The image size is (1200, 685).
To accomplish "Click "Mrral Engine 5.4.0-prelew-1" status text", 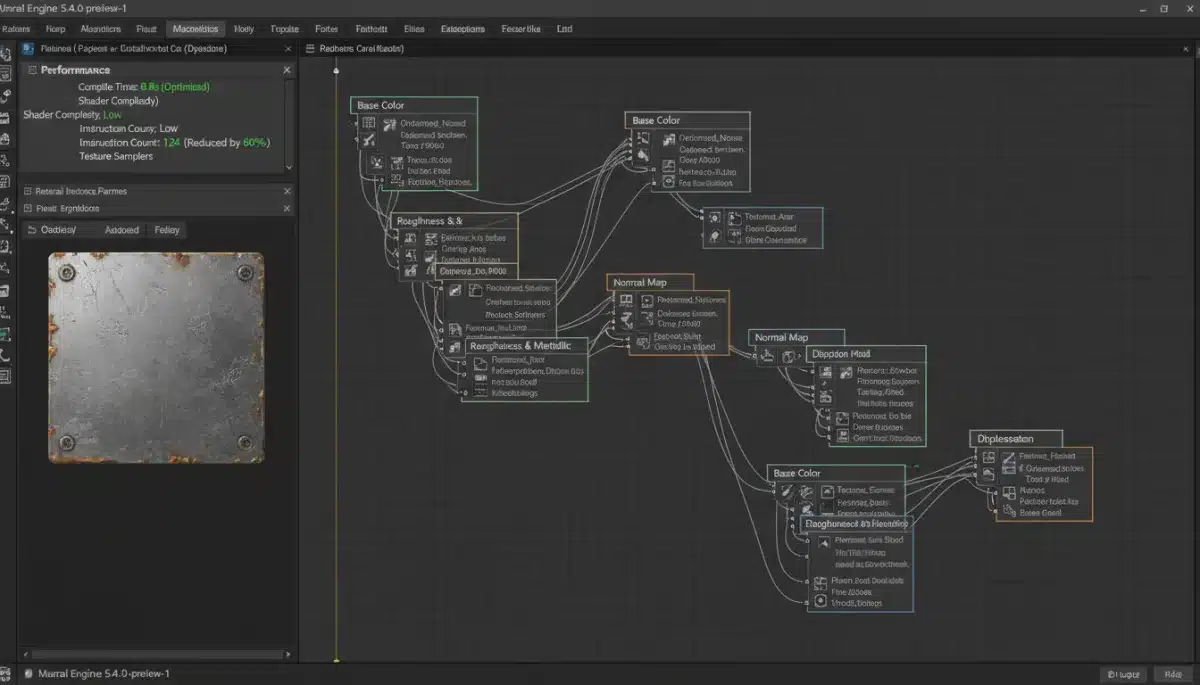I will point(104,675).
